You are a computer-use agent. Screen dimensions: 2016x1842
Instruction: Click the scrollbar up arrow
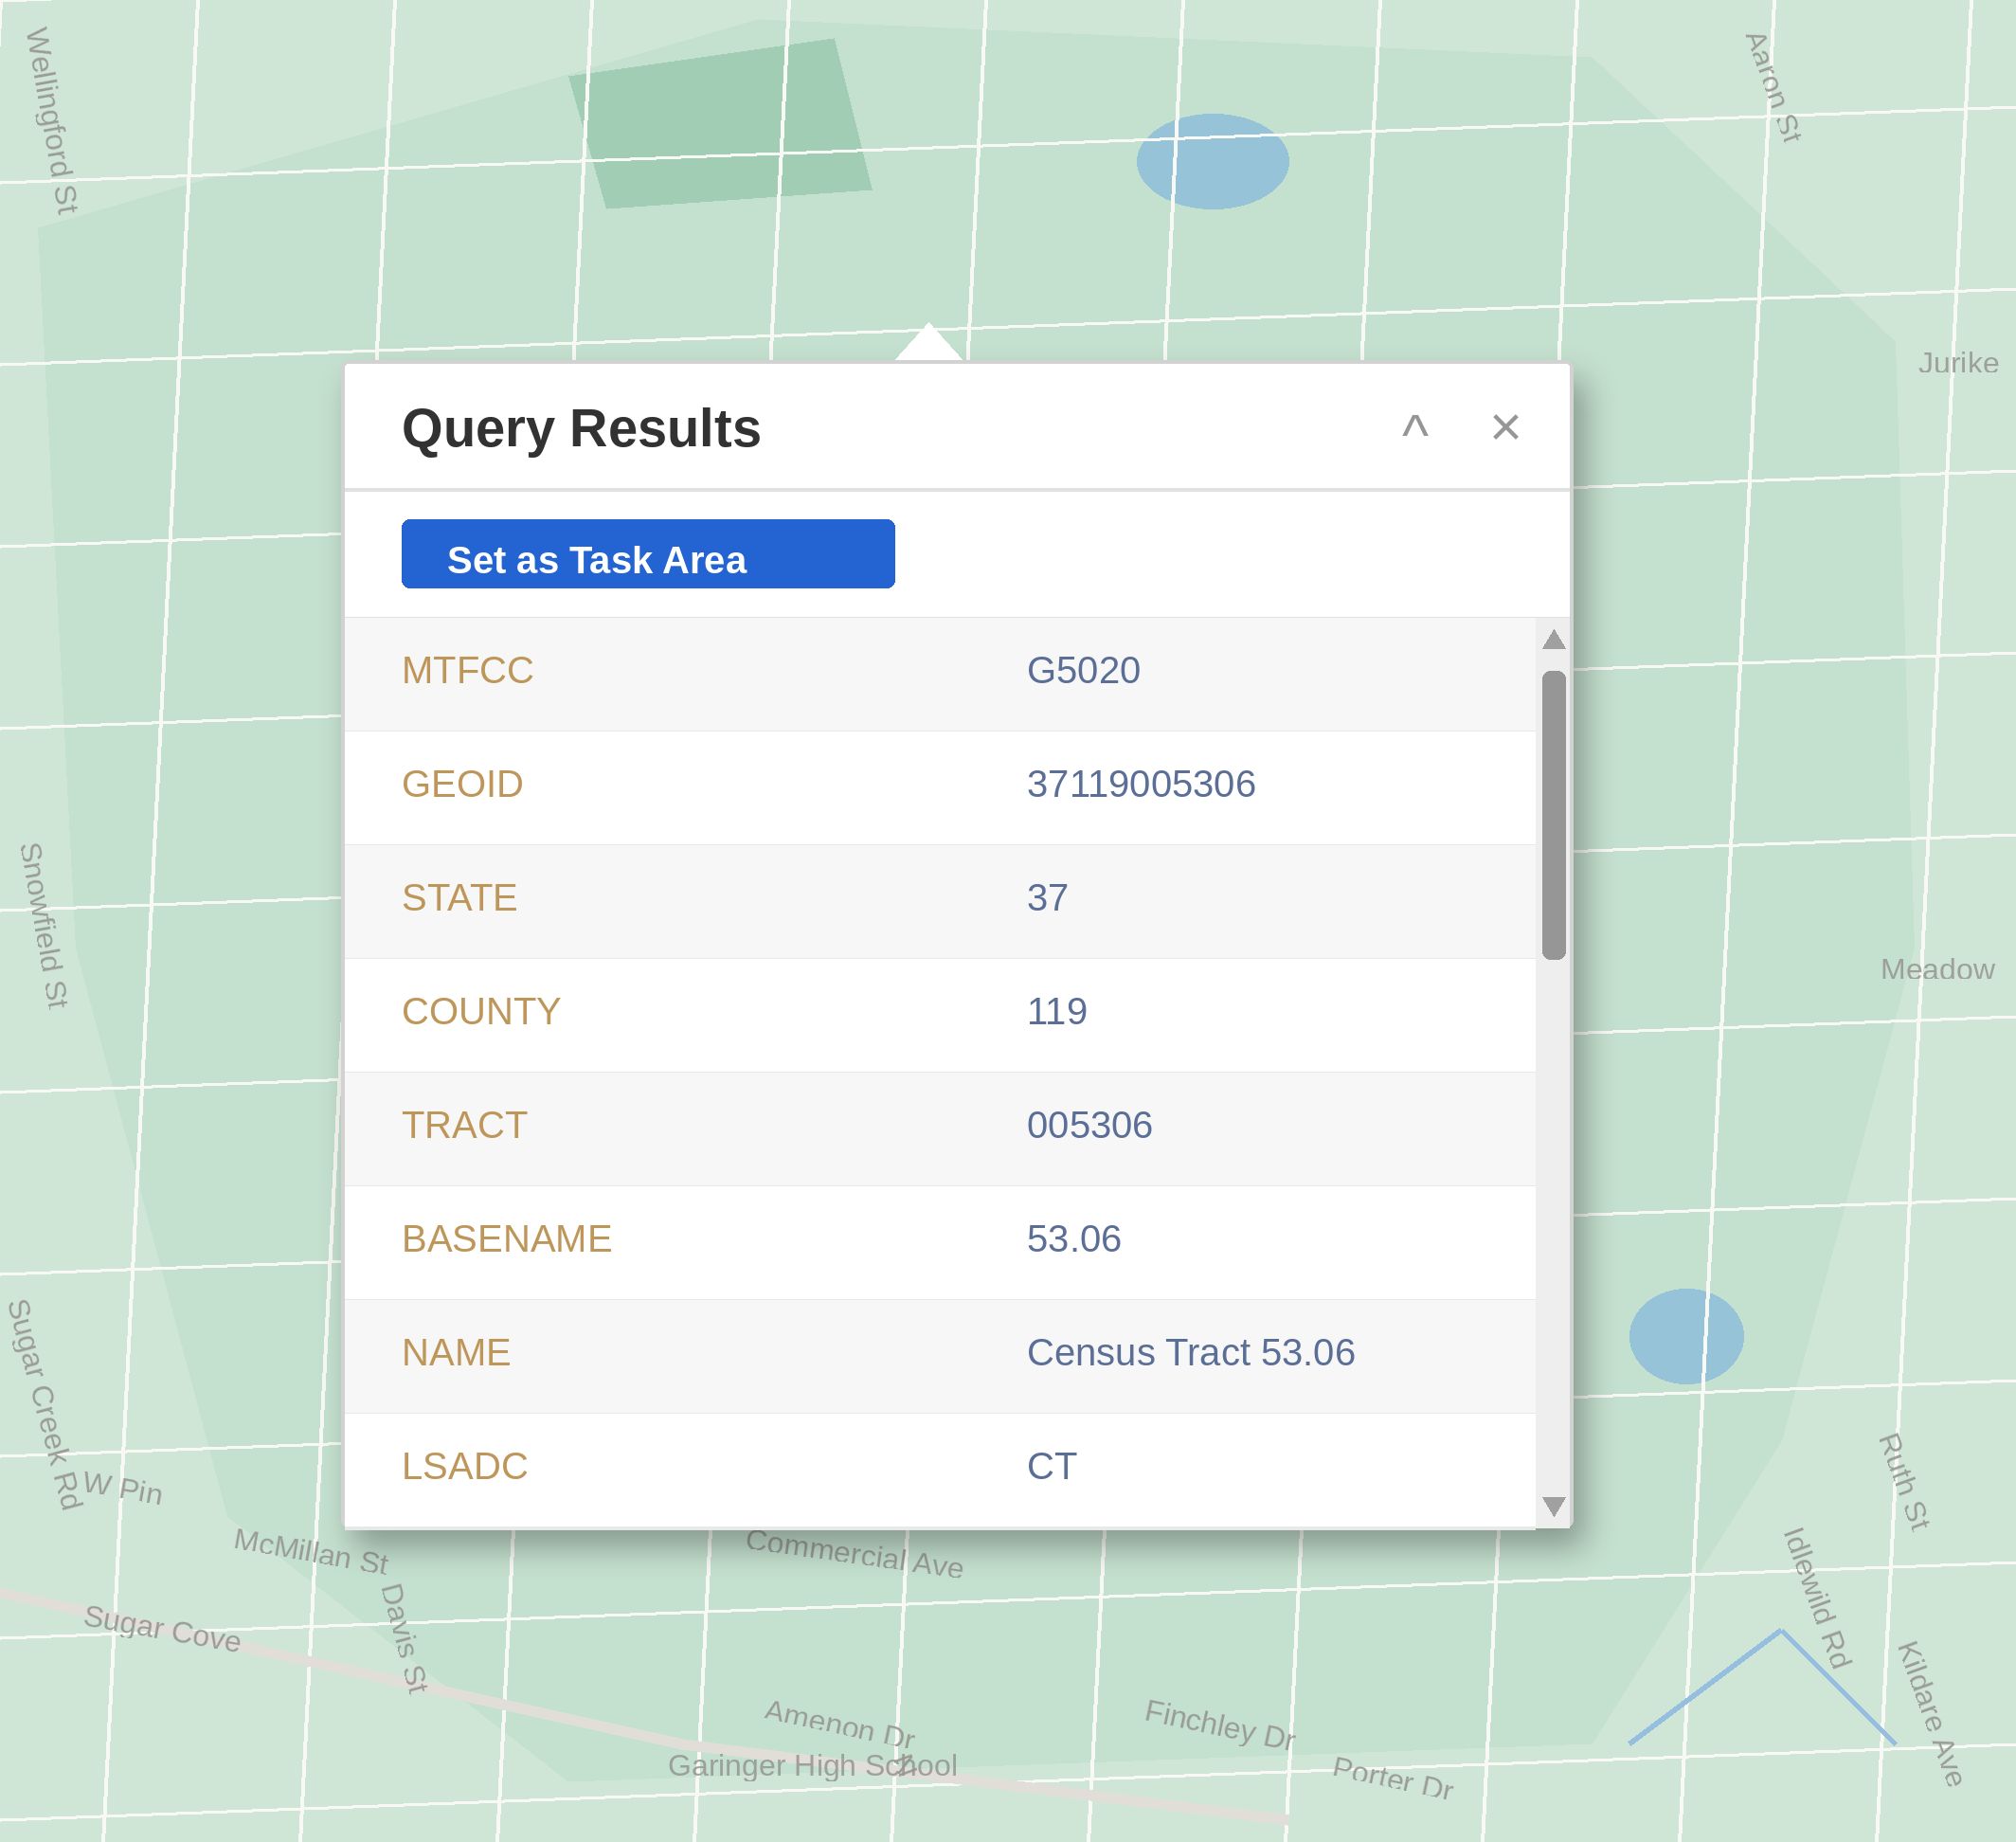[1553, 640]
